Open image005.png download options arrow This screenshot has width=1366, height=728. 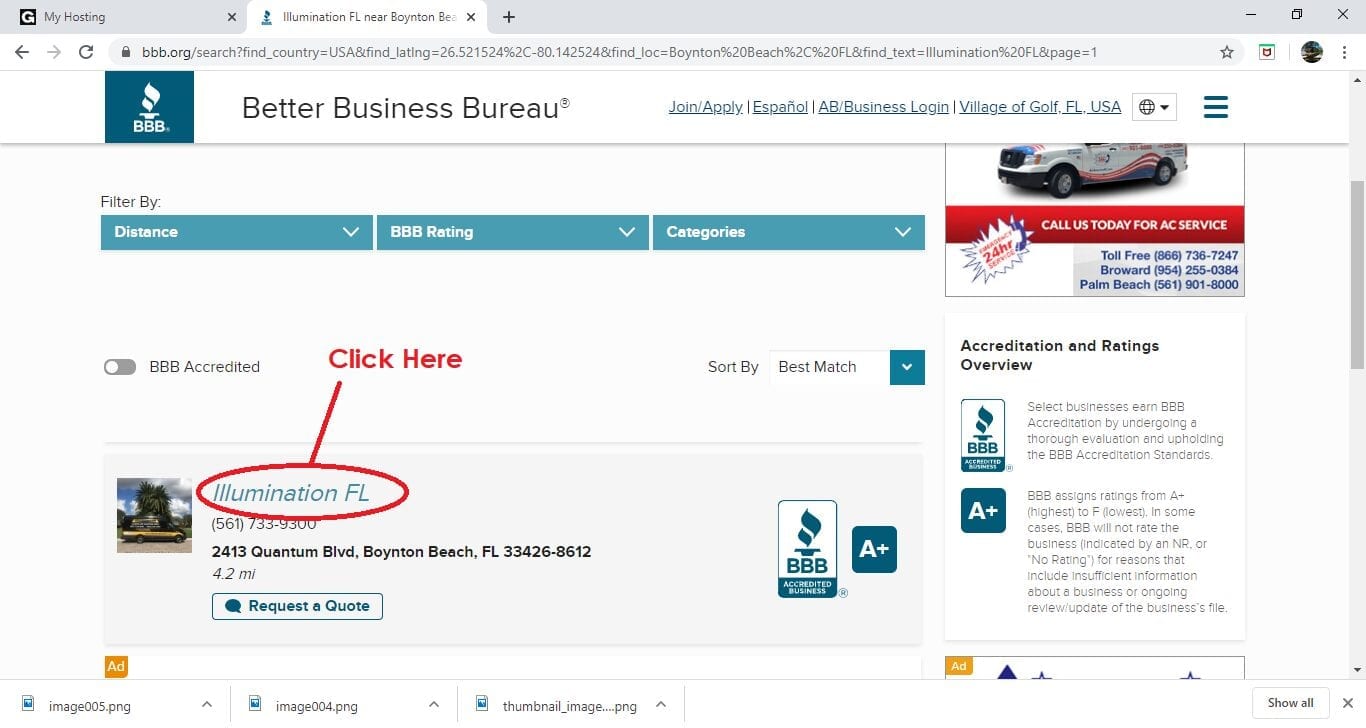(x=207, y=705)
